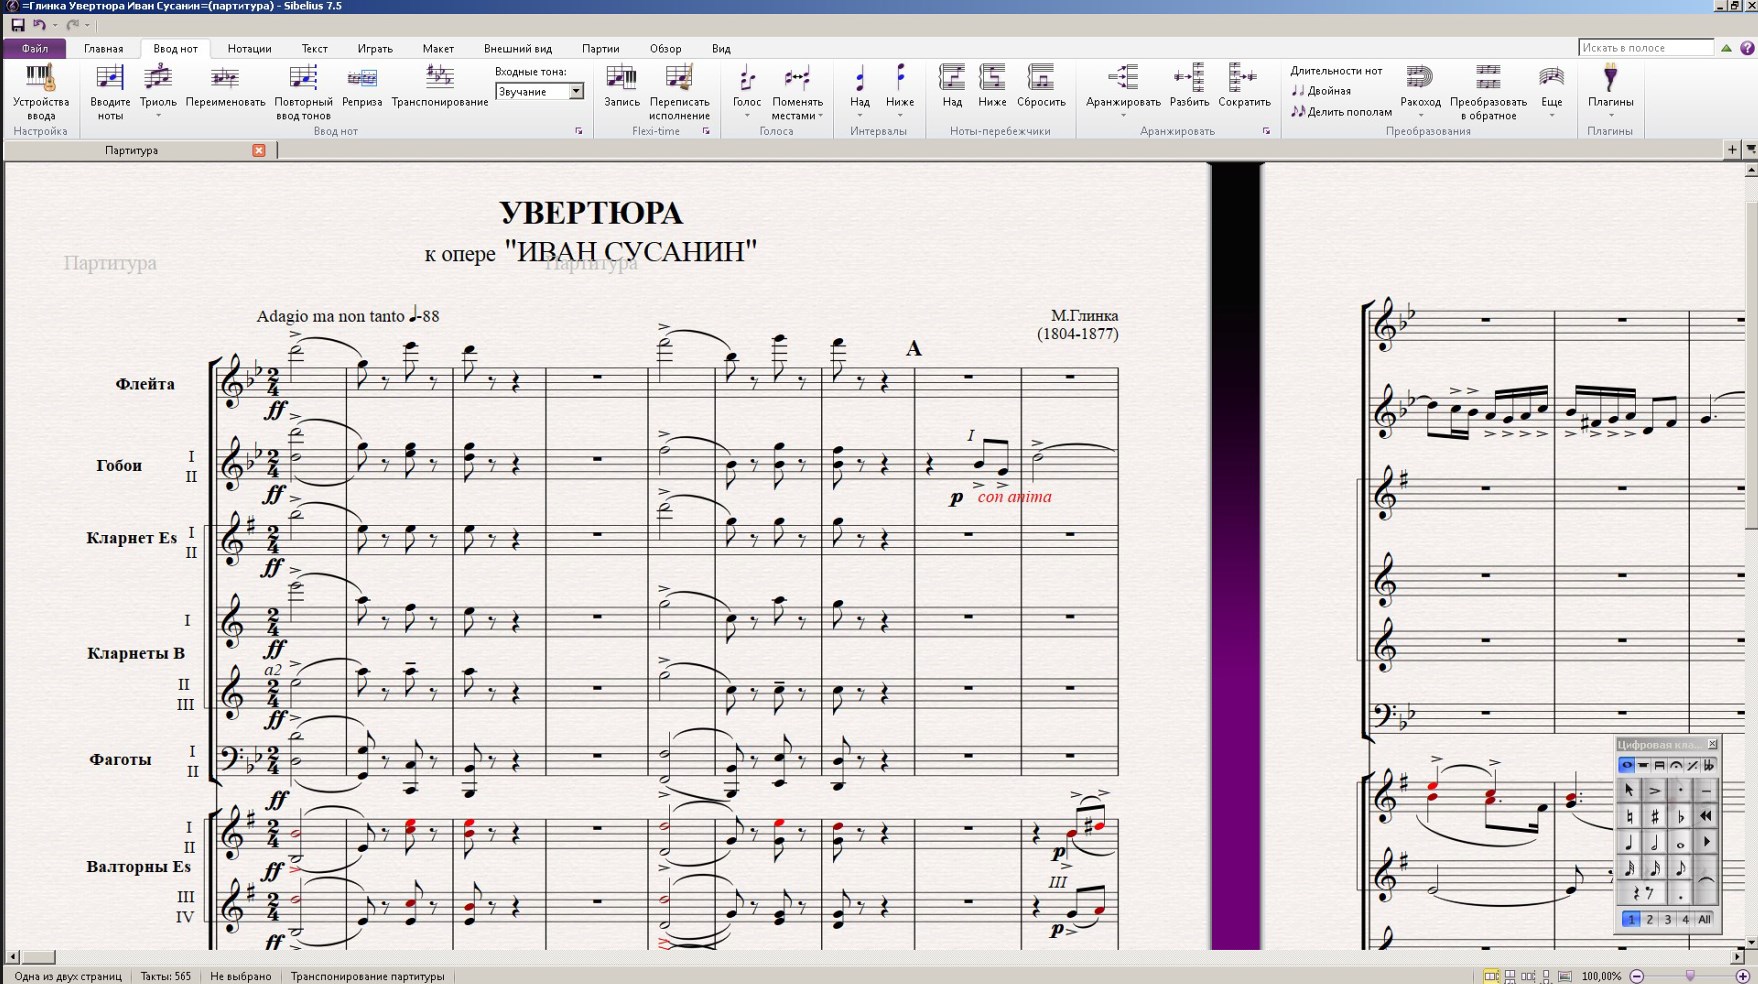Click in the Искать в полосе search field

1646,48
